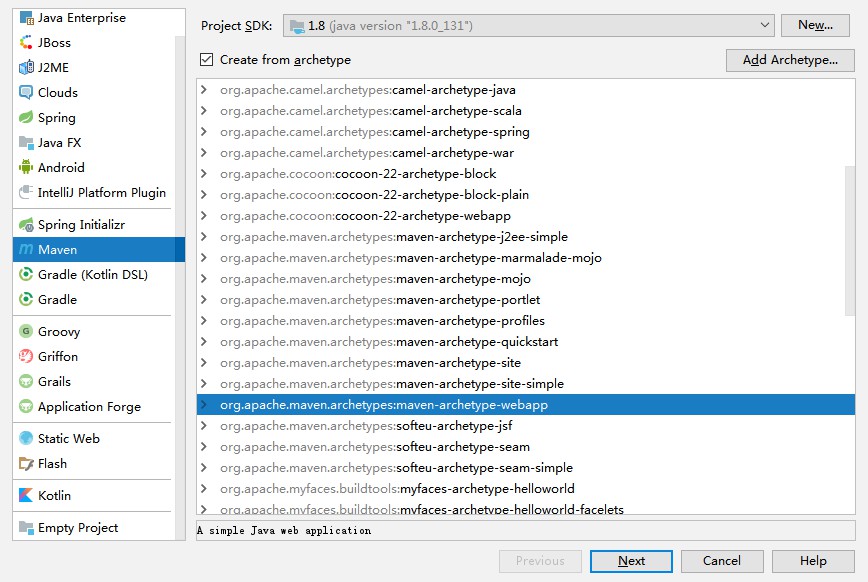Click the Griffon icon
Screen dimensions: 868x582
click(26, 356)
